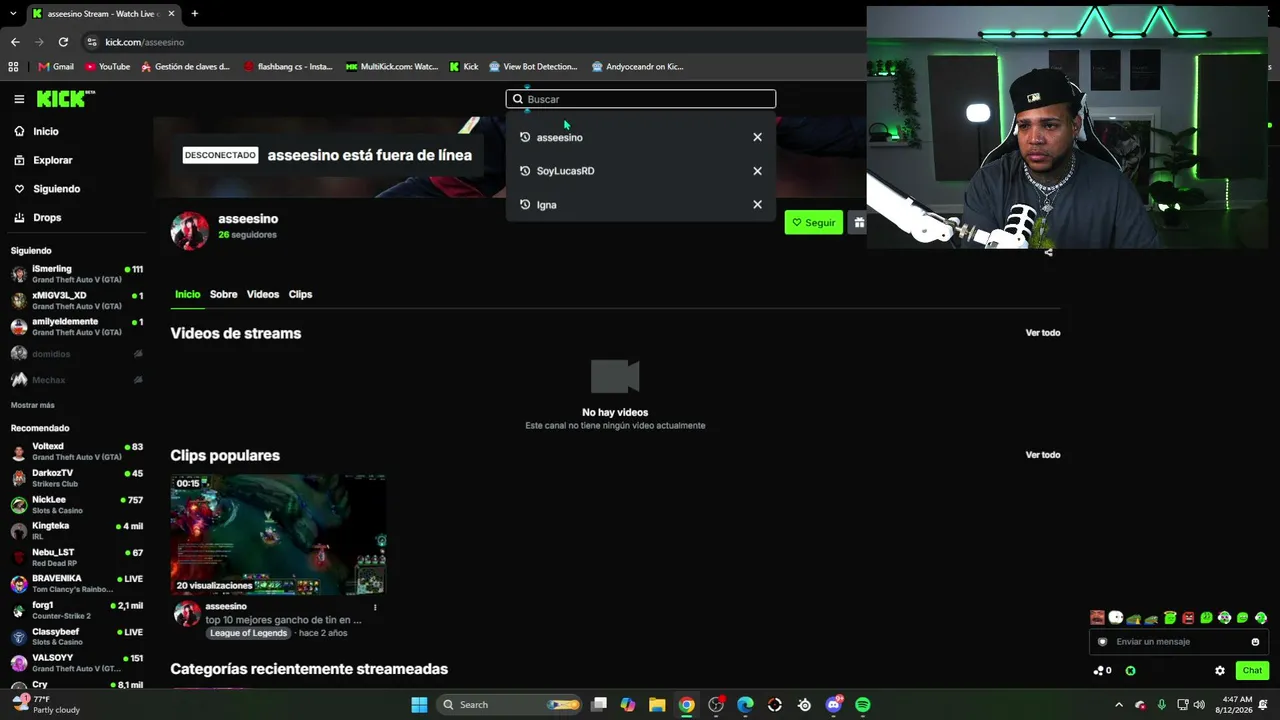This screenshot has width=1280, height=720.
Task: Open the View Bot Detection bookmark
Action: point(533,67)
